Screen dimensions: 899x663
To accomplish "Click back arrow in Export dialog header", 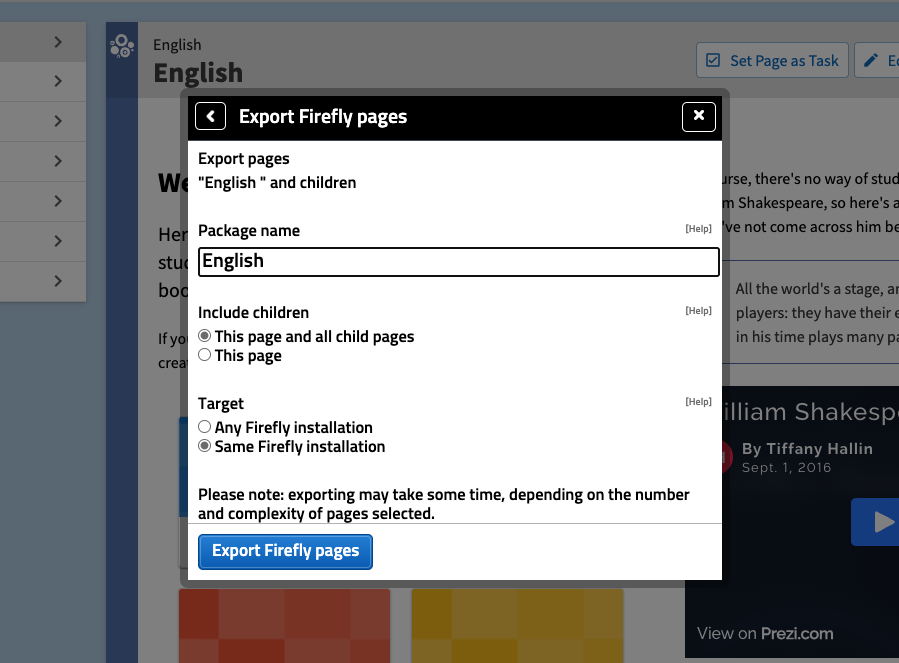I will tap(210, 116).
